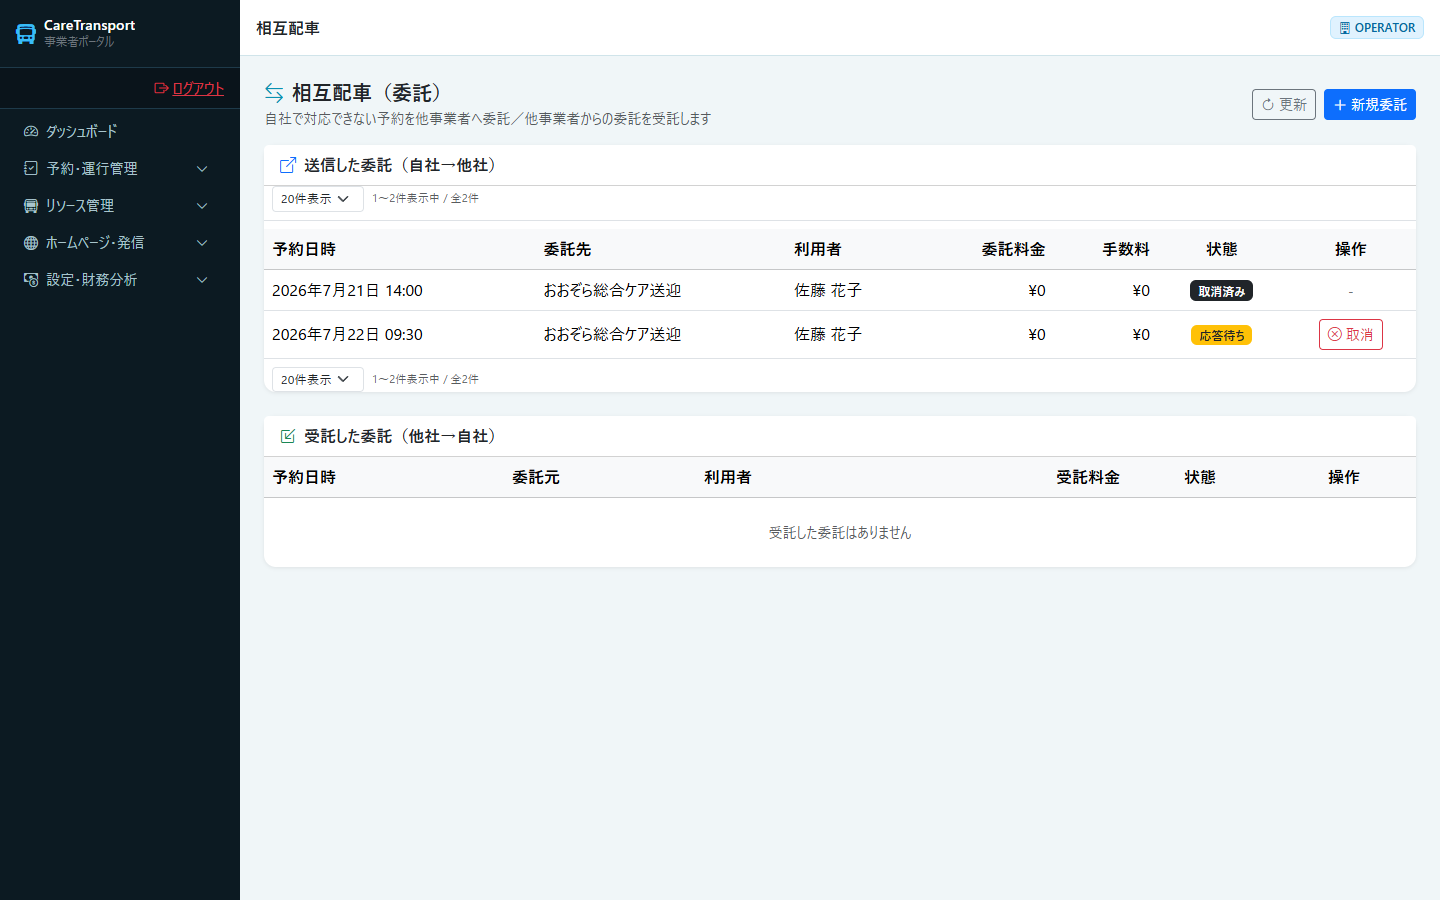Click the 受託料金 column header
Image resolution: width=1440 pixels, height=900 pixels.
pos(1088,477)
